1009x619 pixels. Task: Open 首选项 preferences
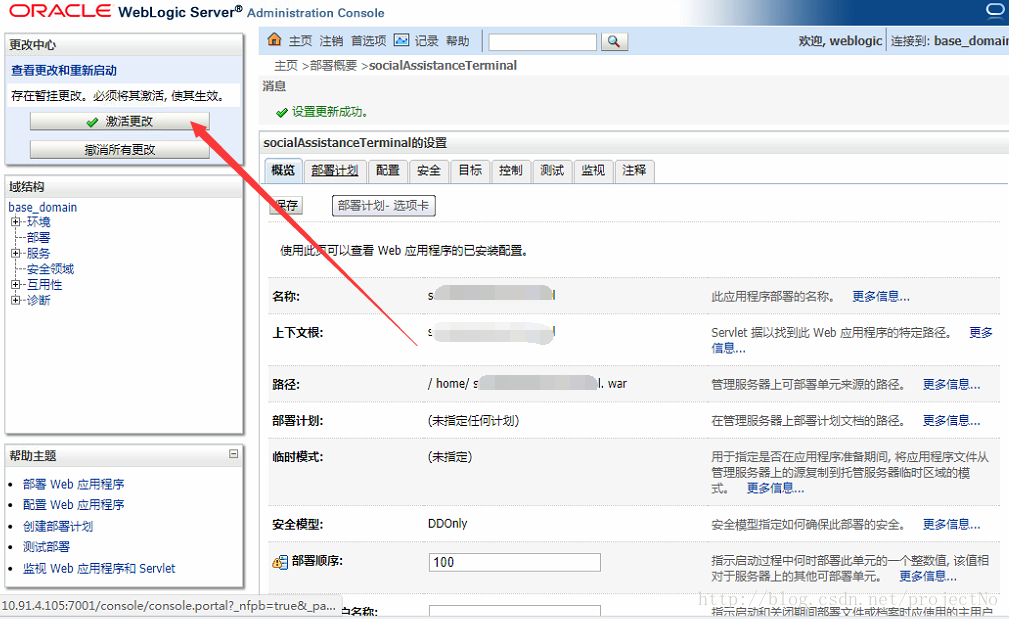pos(368,41)
